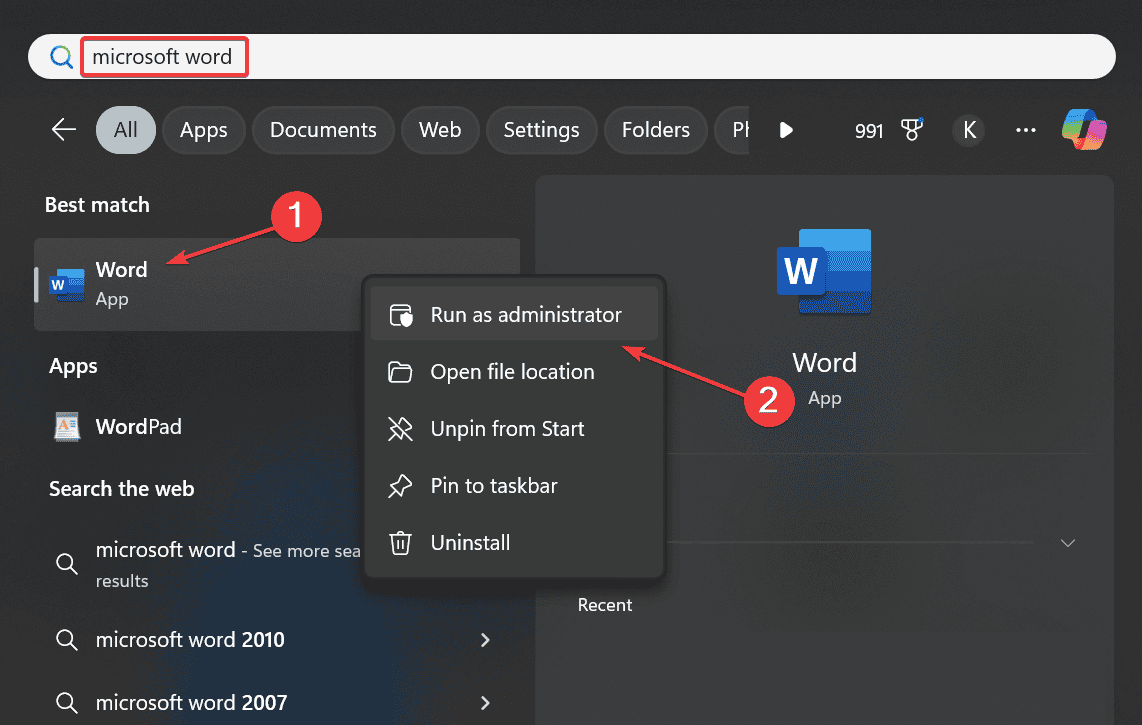Click the shield icon beside Run as administrator
The height and width of the screenshot is (725, 1142).
(401, 315)
